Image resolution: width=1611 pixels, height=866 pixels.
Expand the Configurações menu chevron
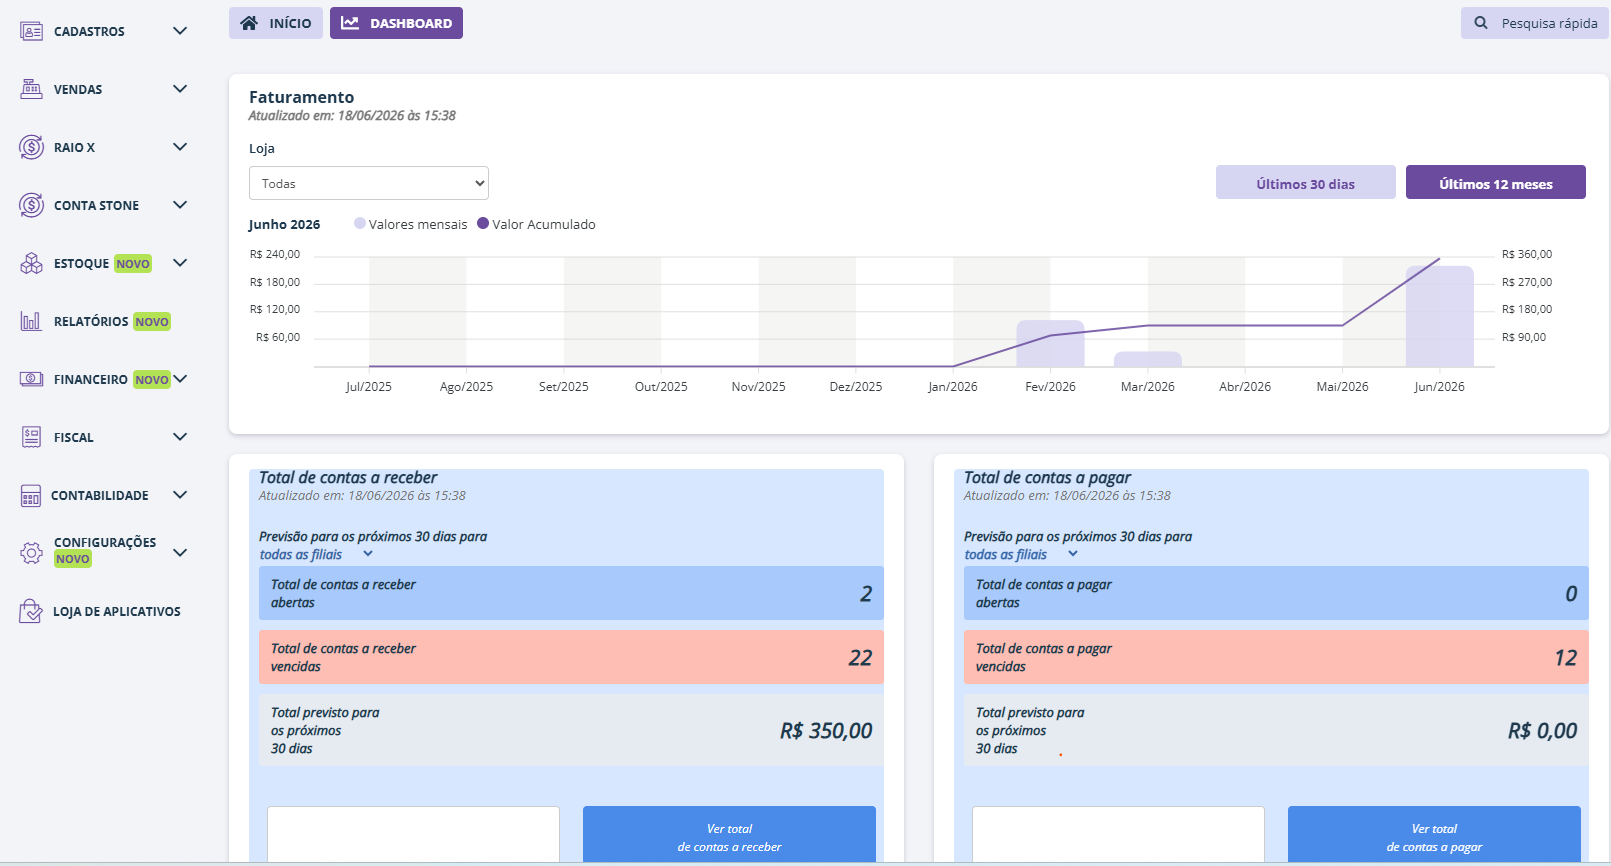click(x=180, y=552)
